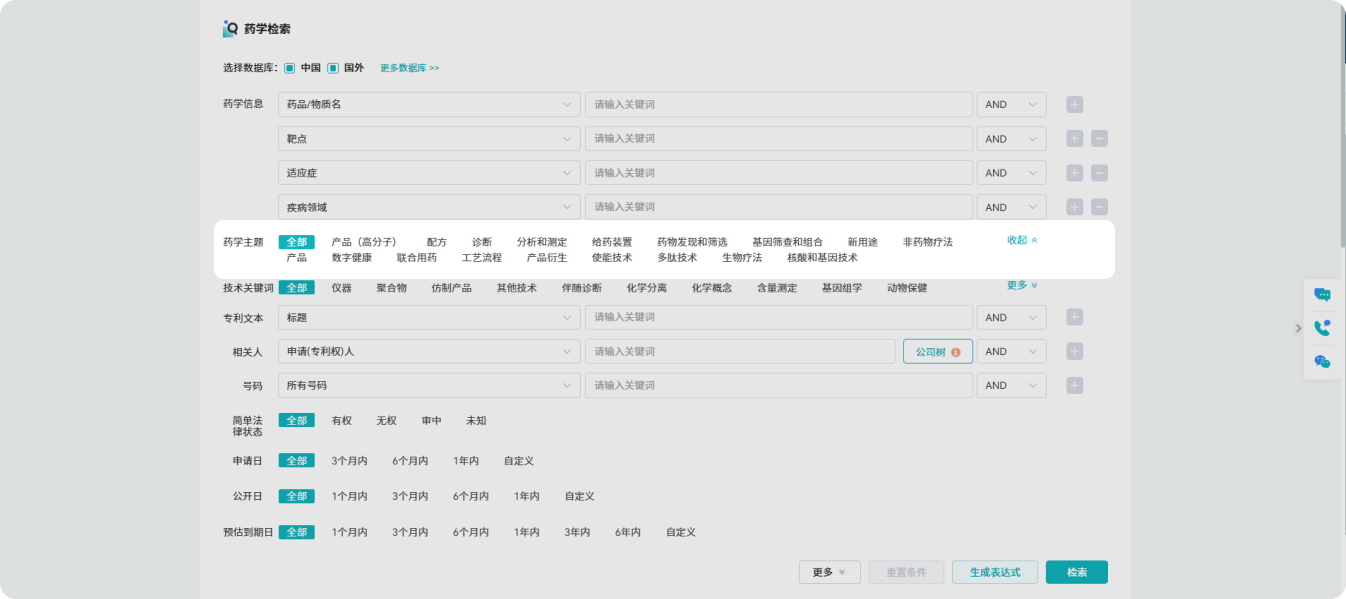Select 自定义 under 申请日
This screenshot has height=599, width=1346.
(x=519, y=461)
